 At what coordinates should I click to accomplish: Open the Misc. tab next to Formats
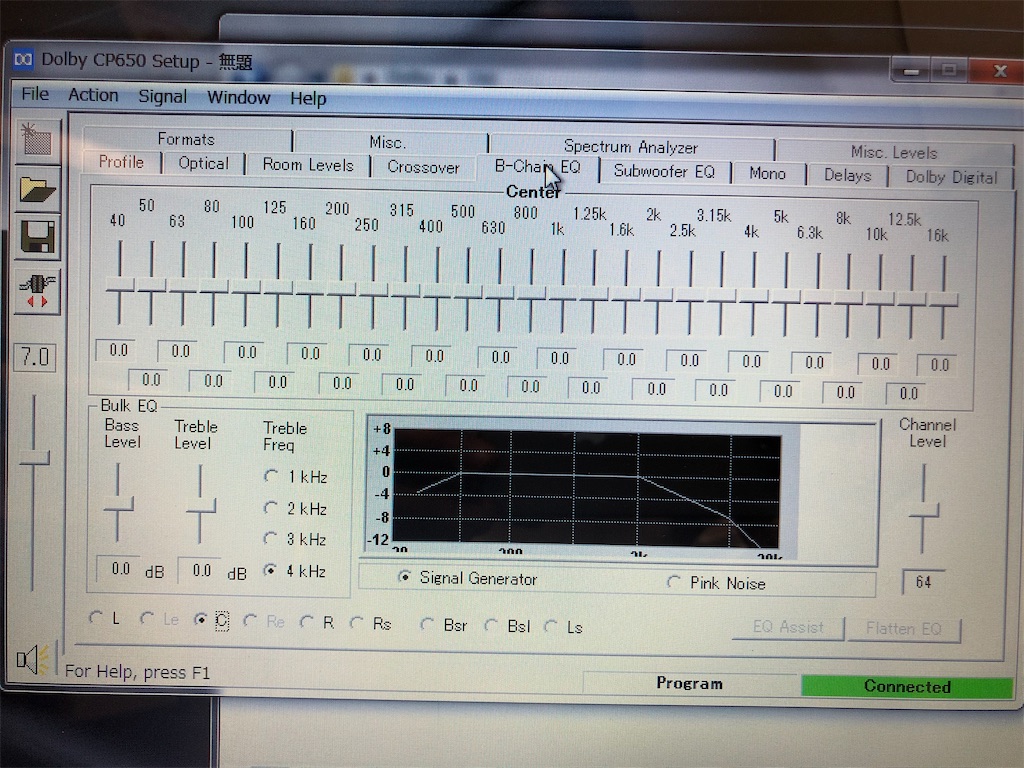click(388, 142)
